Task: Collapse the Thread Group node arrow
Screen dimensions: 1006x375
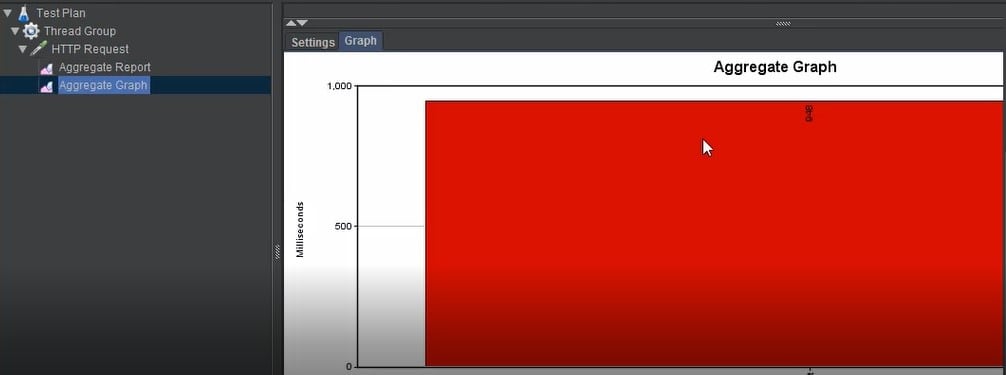Action: (x=15, y=31)
